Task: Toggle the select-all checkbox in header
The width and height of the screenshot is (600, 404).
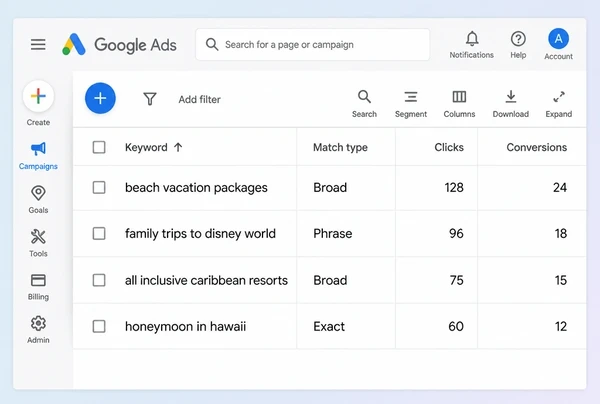Action: coord(99,147)
